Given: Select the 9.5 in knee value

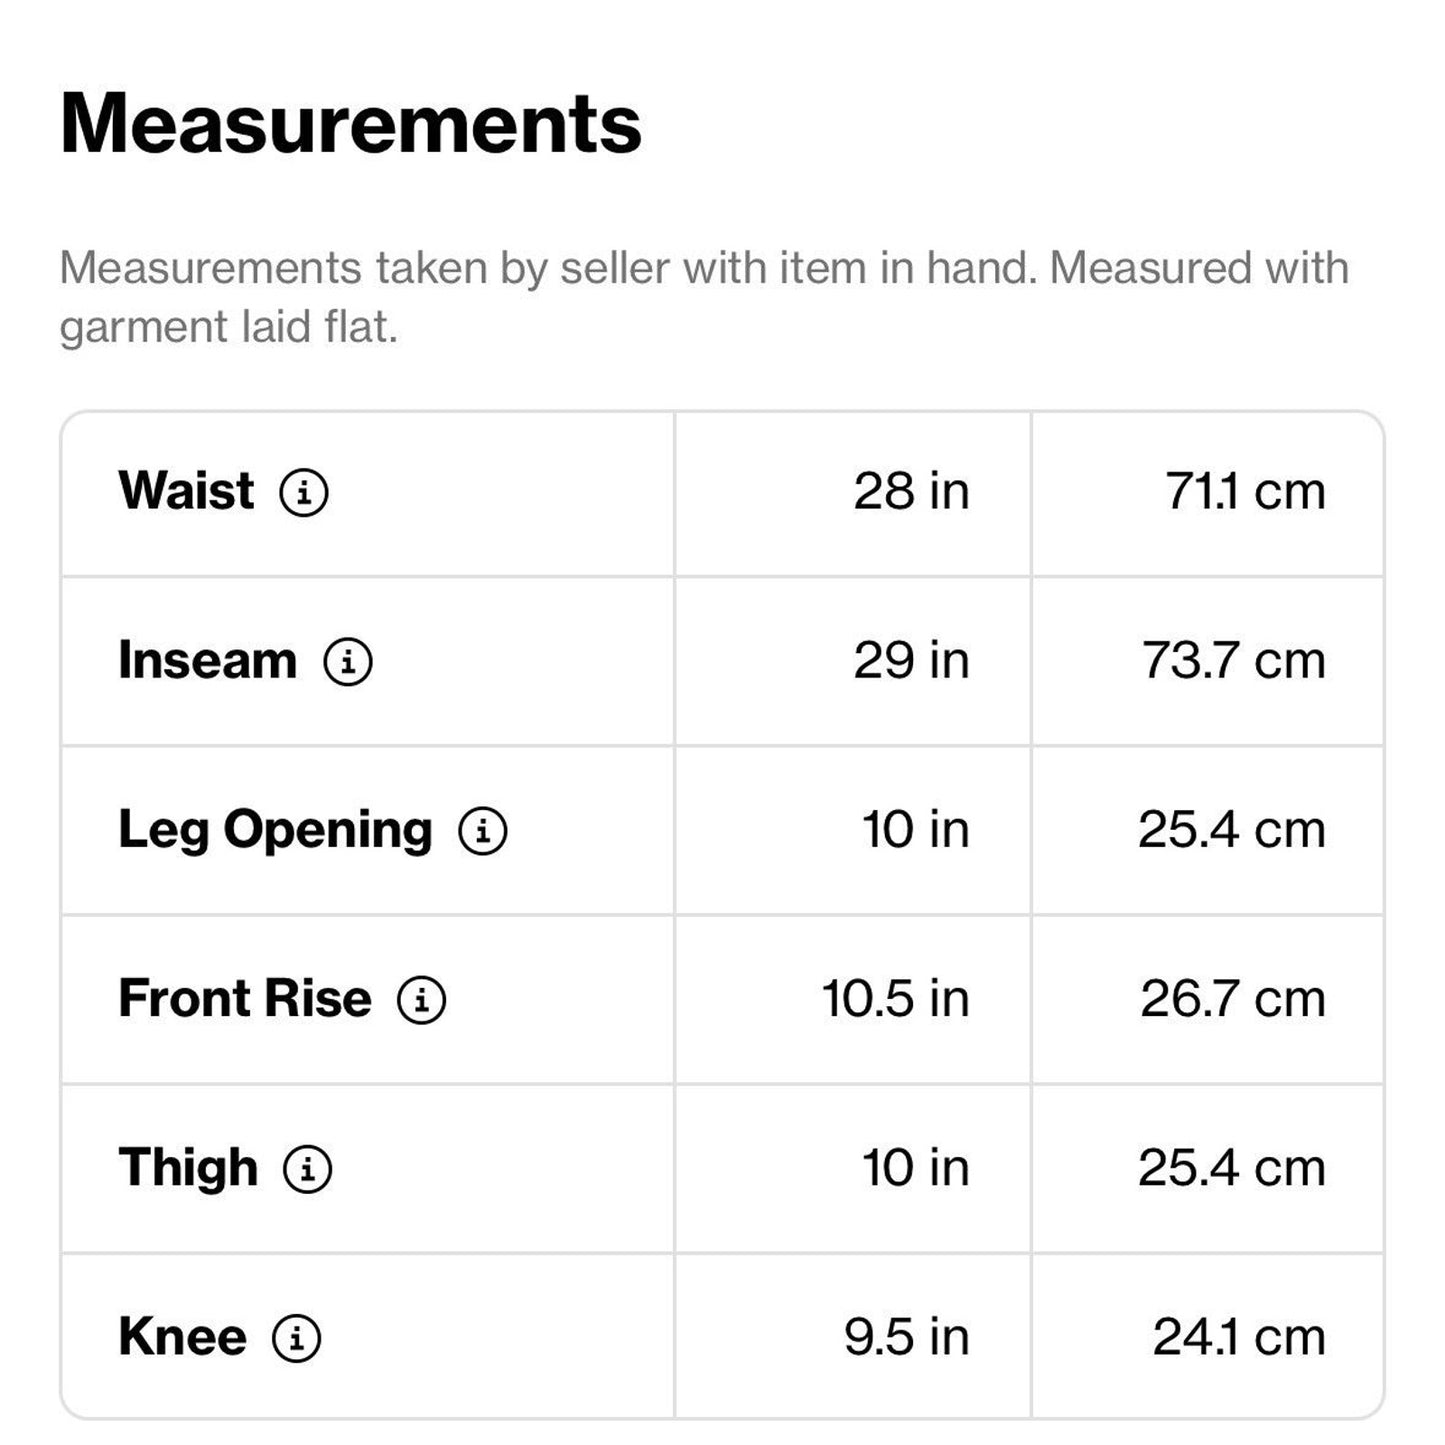Looking at the screenshot, I should click(906, 1337).
